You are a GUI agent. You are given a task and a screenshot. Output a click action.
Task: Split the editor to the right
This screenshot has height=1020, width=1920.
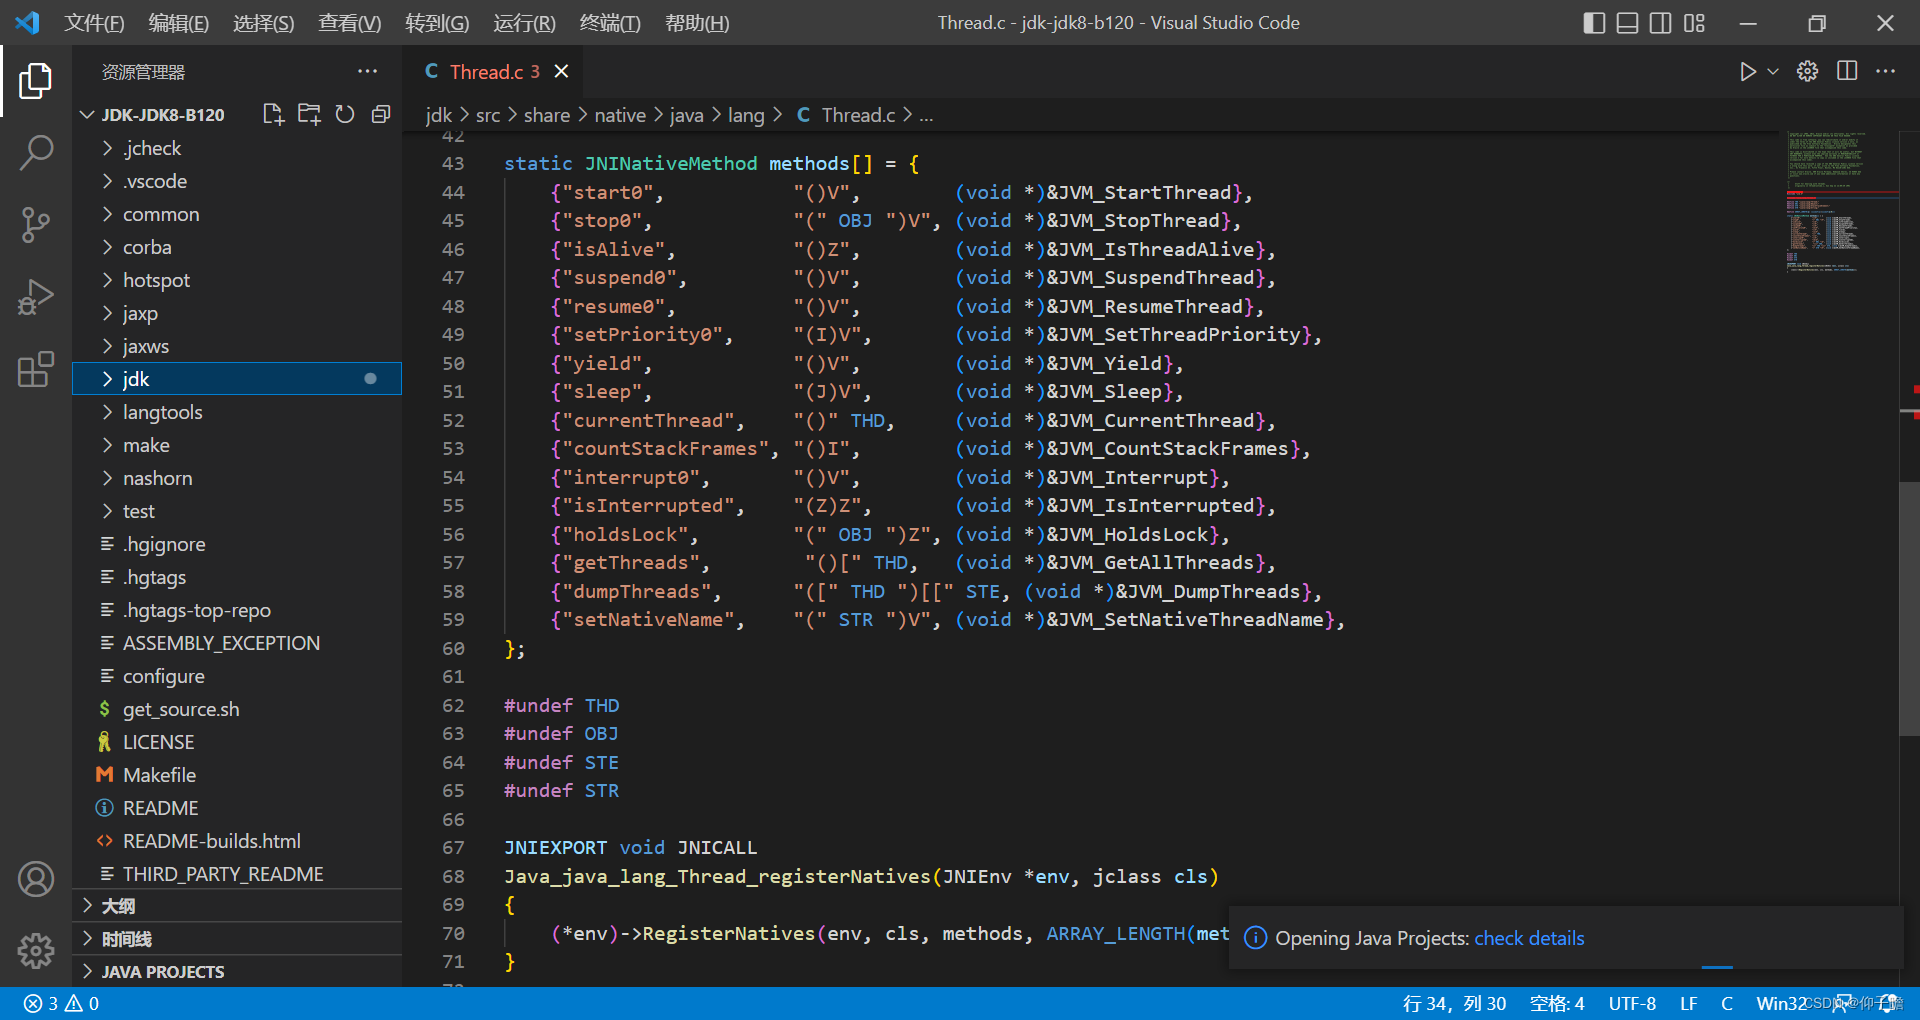click(1847, 71)
